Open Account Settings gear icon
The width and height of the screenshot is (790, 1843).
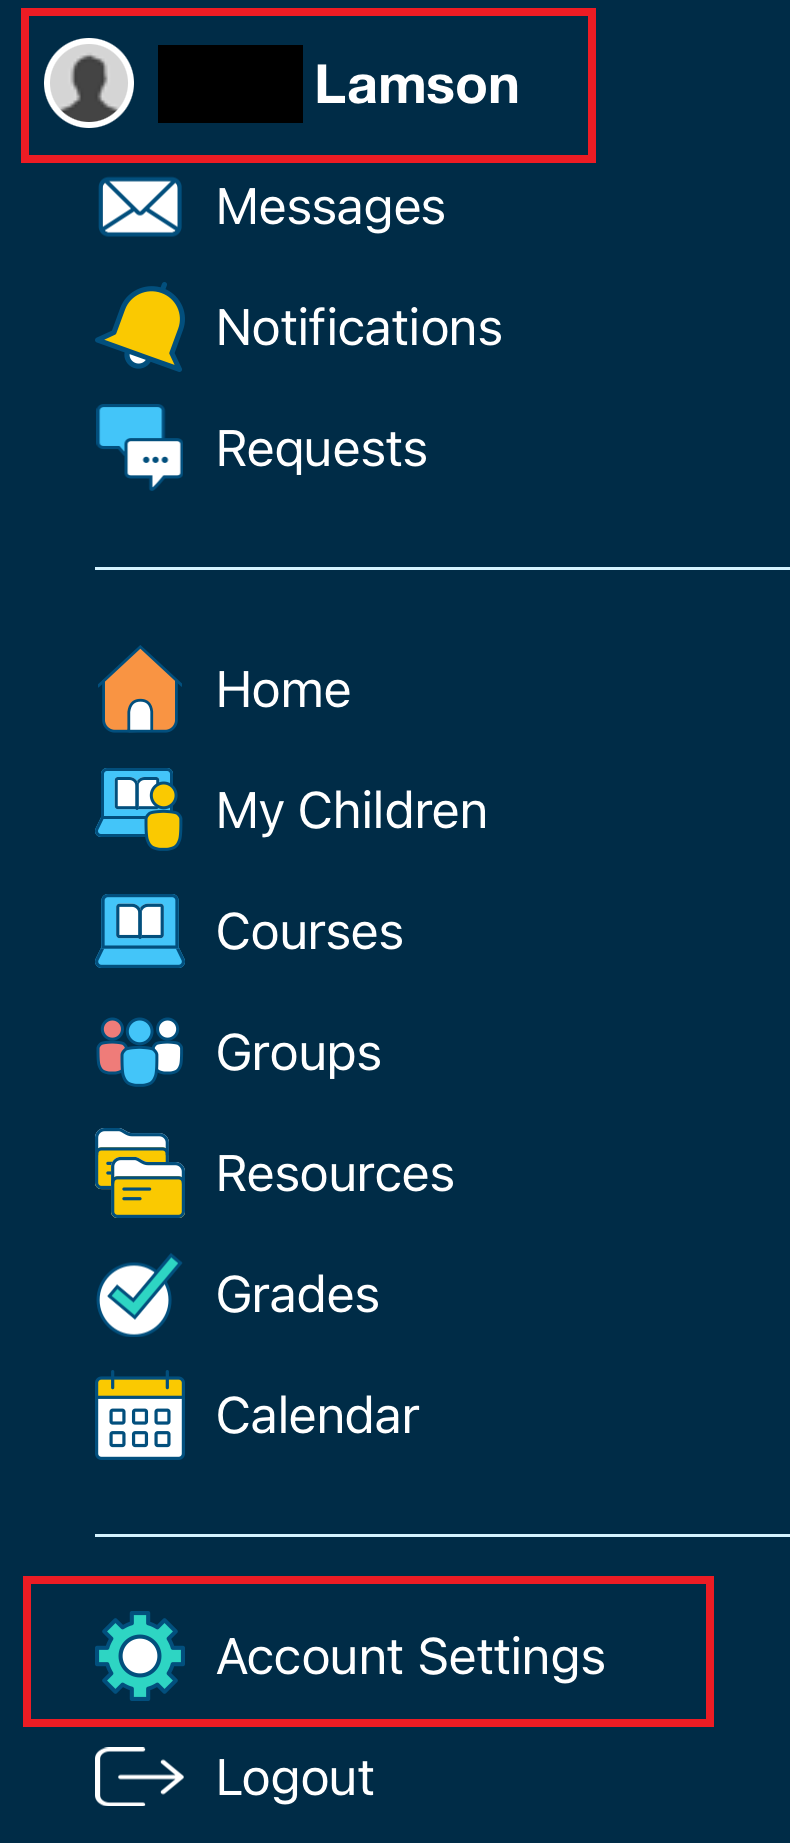coord(140,1656)
